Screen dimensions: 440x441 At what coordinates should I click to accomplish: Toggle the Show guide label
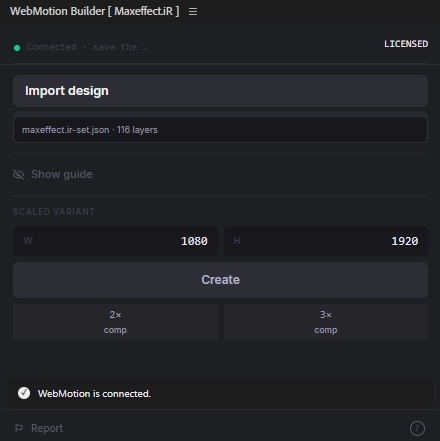tap(62, 174)
